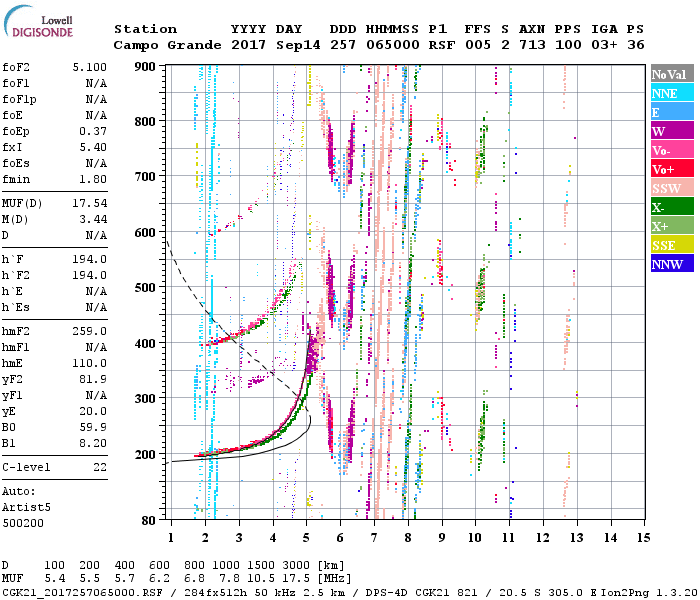Select the W purple legend swatch

click(672, 131)
